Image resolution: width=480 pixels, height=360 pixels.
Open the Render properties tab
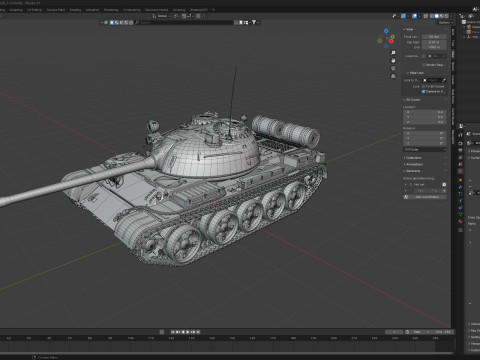pyautogui.click(x=460, y=143)
